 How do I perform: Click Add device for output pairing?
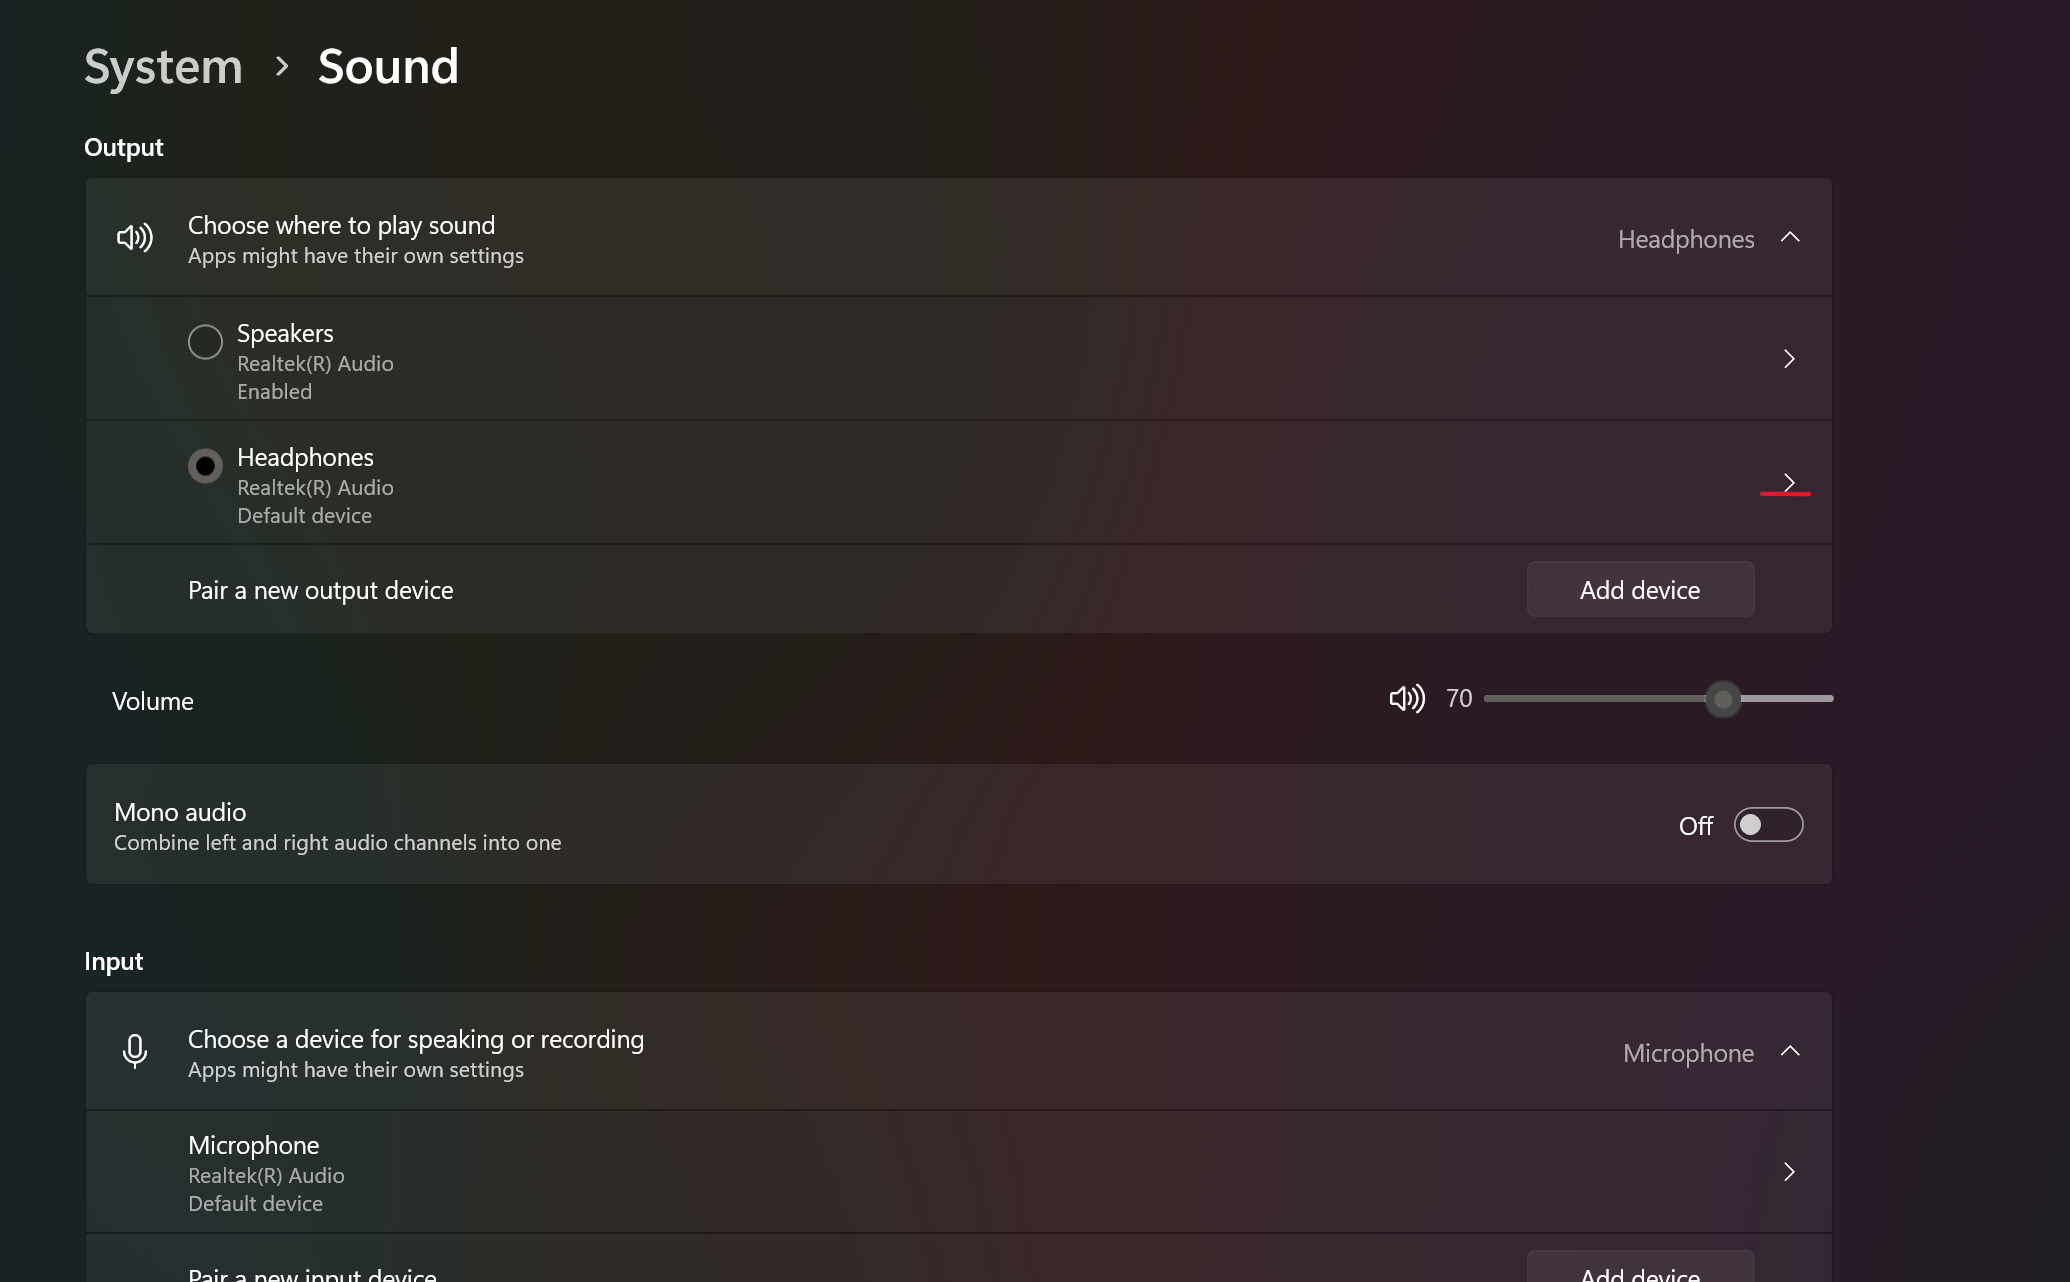1640,590
